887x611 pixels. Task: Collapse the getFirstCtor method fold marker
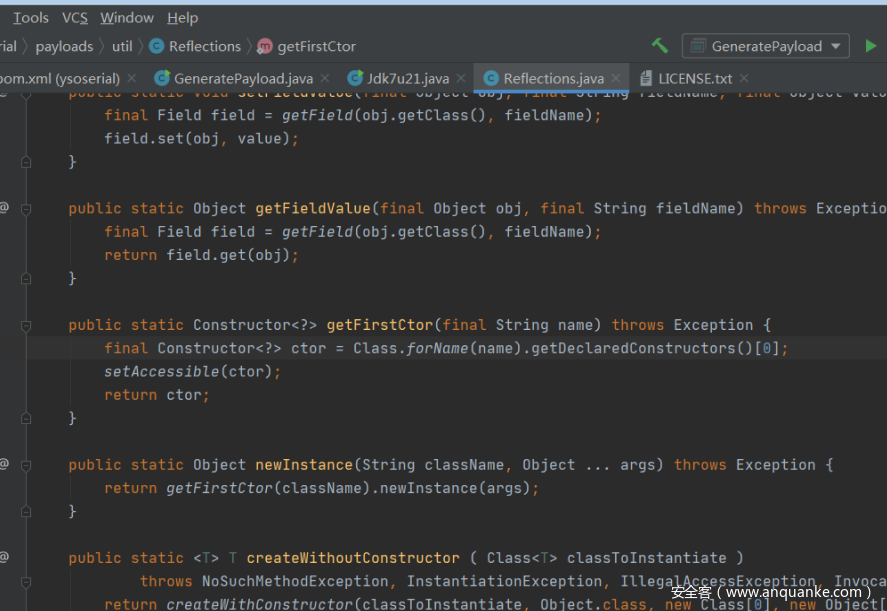tap(26, 325)
